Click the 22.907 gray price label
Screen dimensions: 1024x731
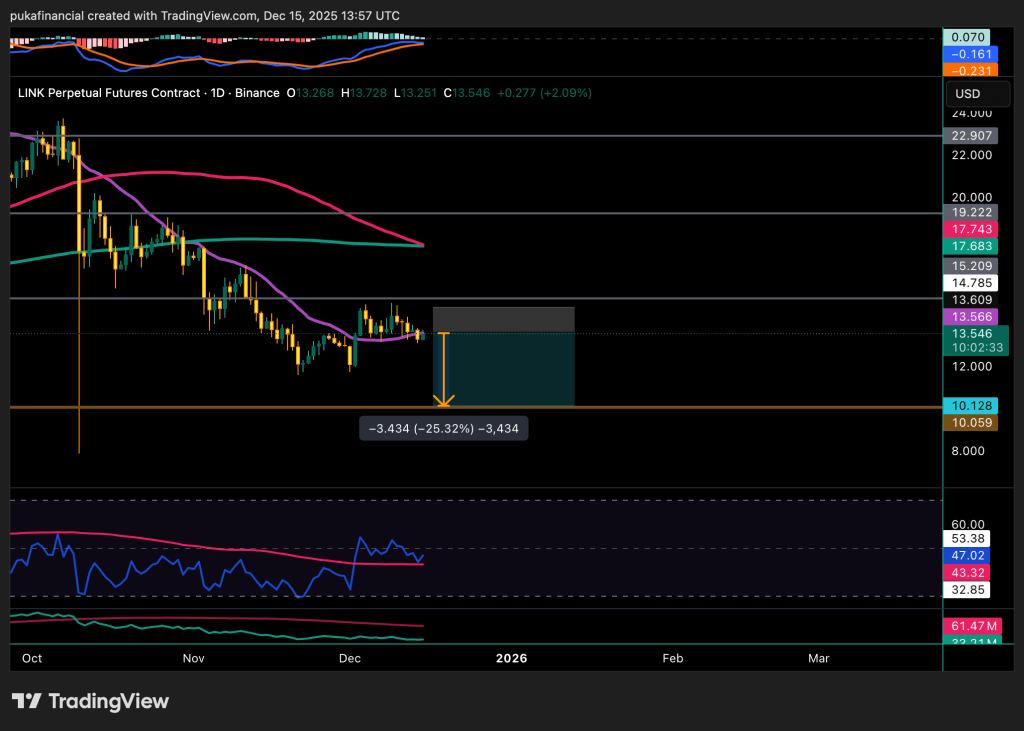click(x=972, y=135)
